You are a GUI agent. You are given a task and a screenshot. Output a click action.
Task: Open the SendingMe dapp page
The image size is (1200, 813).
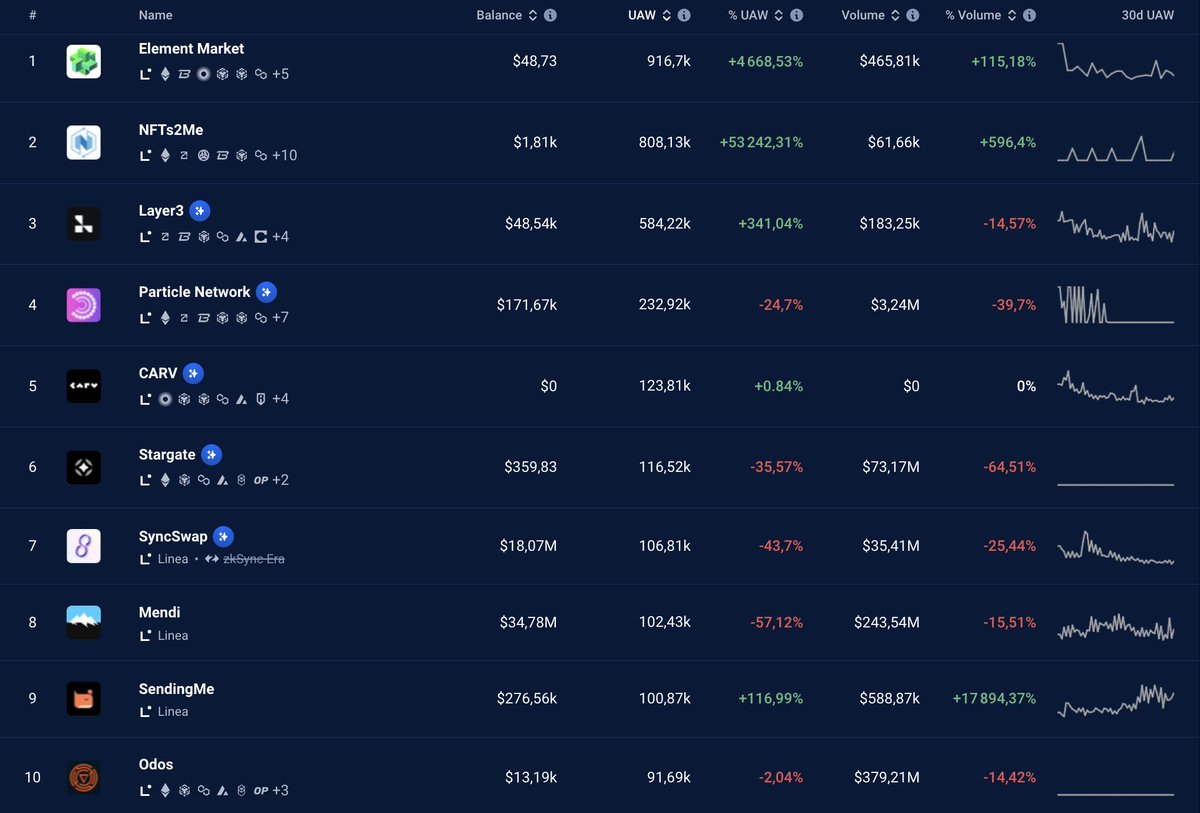point(176,689)
